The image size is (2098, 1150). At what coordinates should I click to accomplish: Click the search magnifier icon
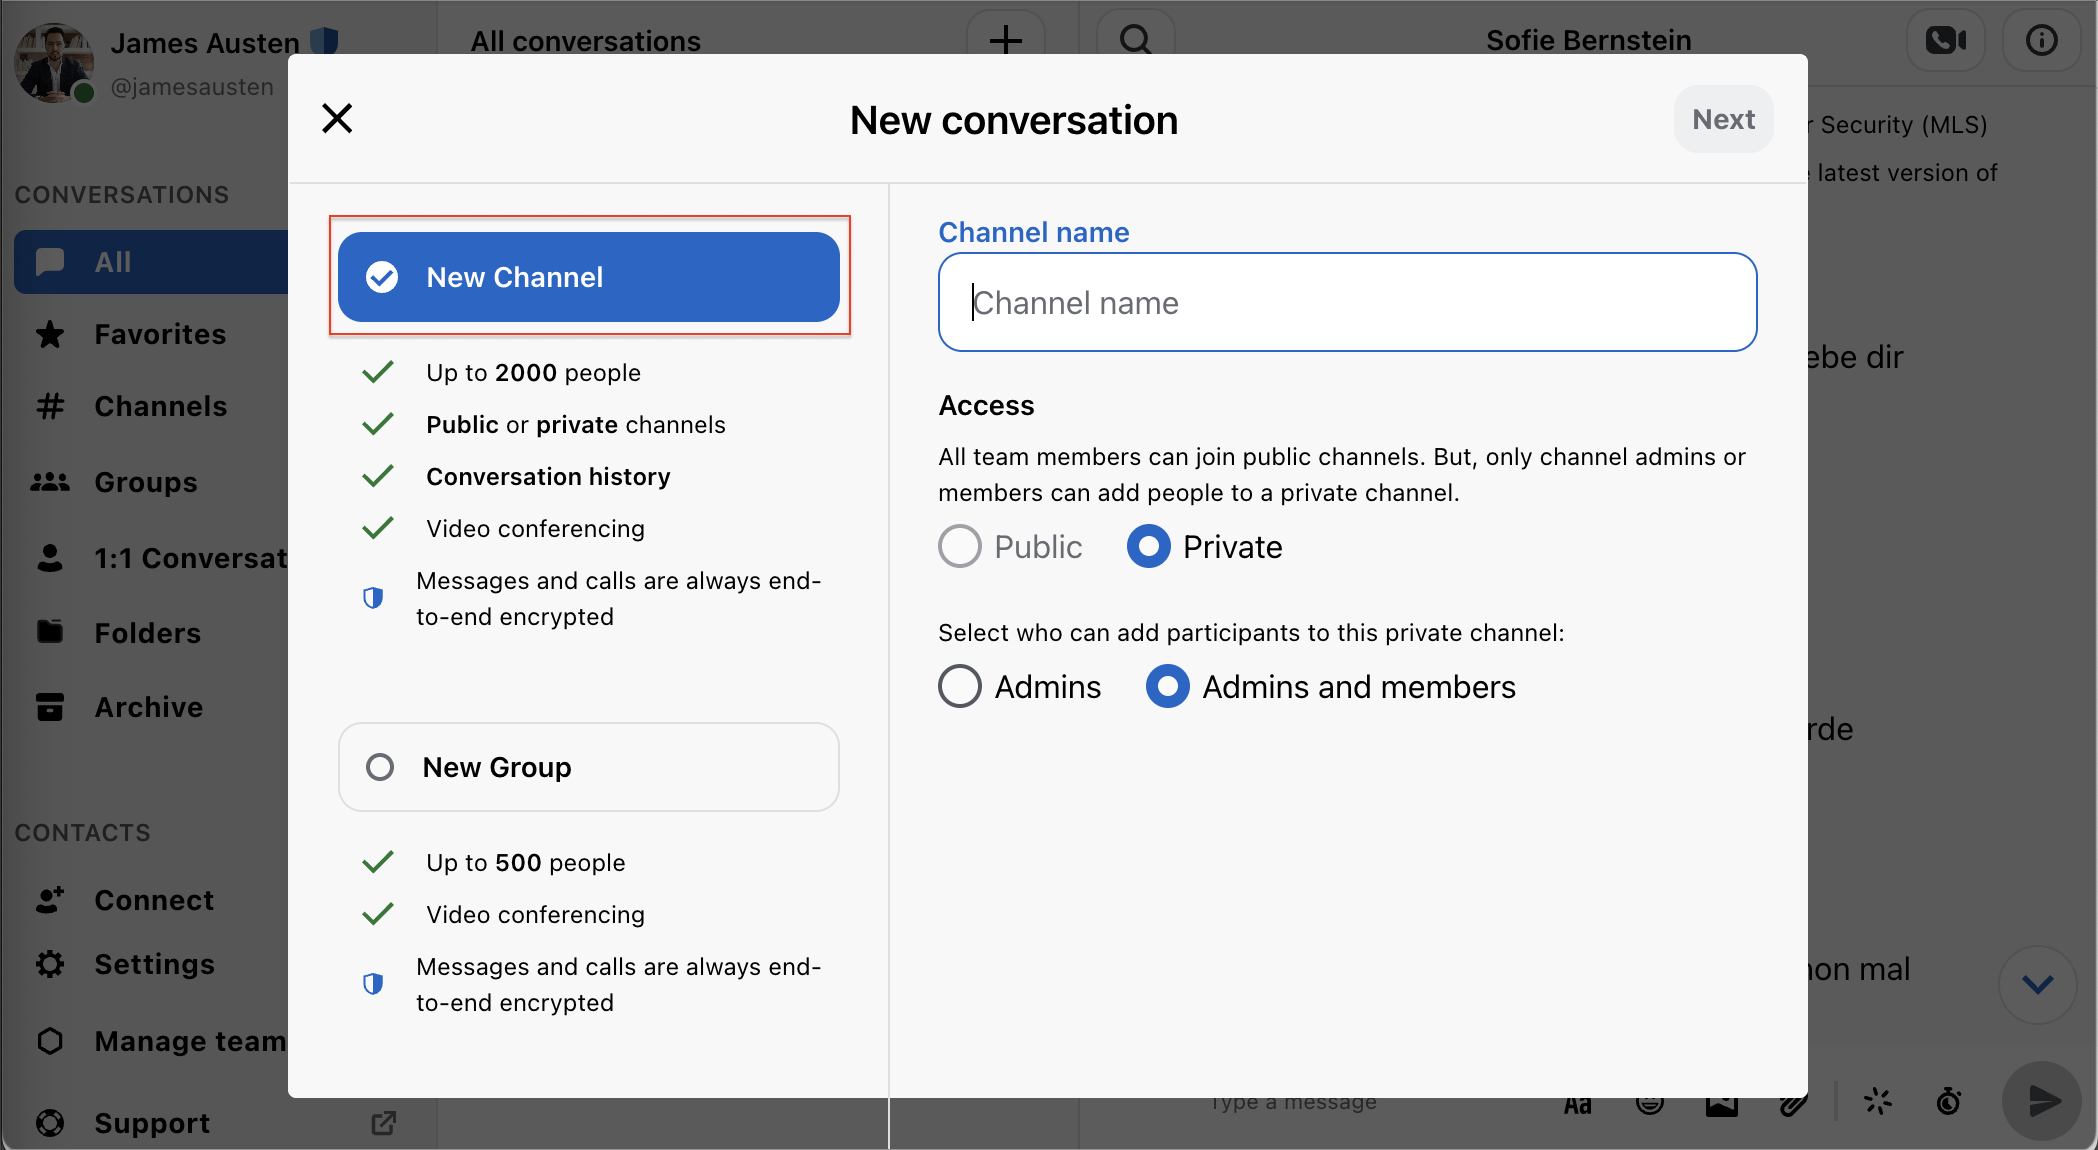[1135, 39]
